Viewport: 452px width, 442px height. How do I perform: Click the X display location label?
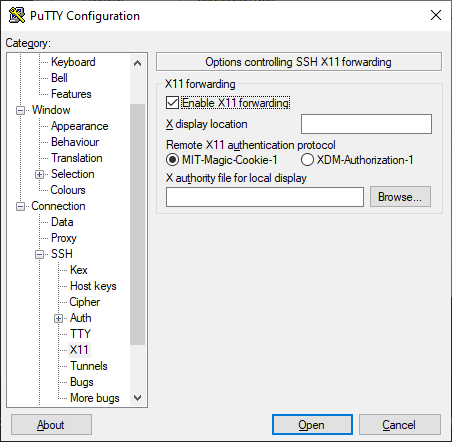pos(207,124)
